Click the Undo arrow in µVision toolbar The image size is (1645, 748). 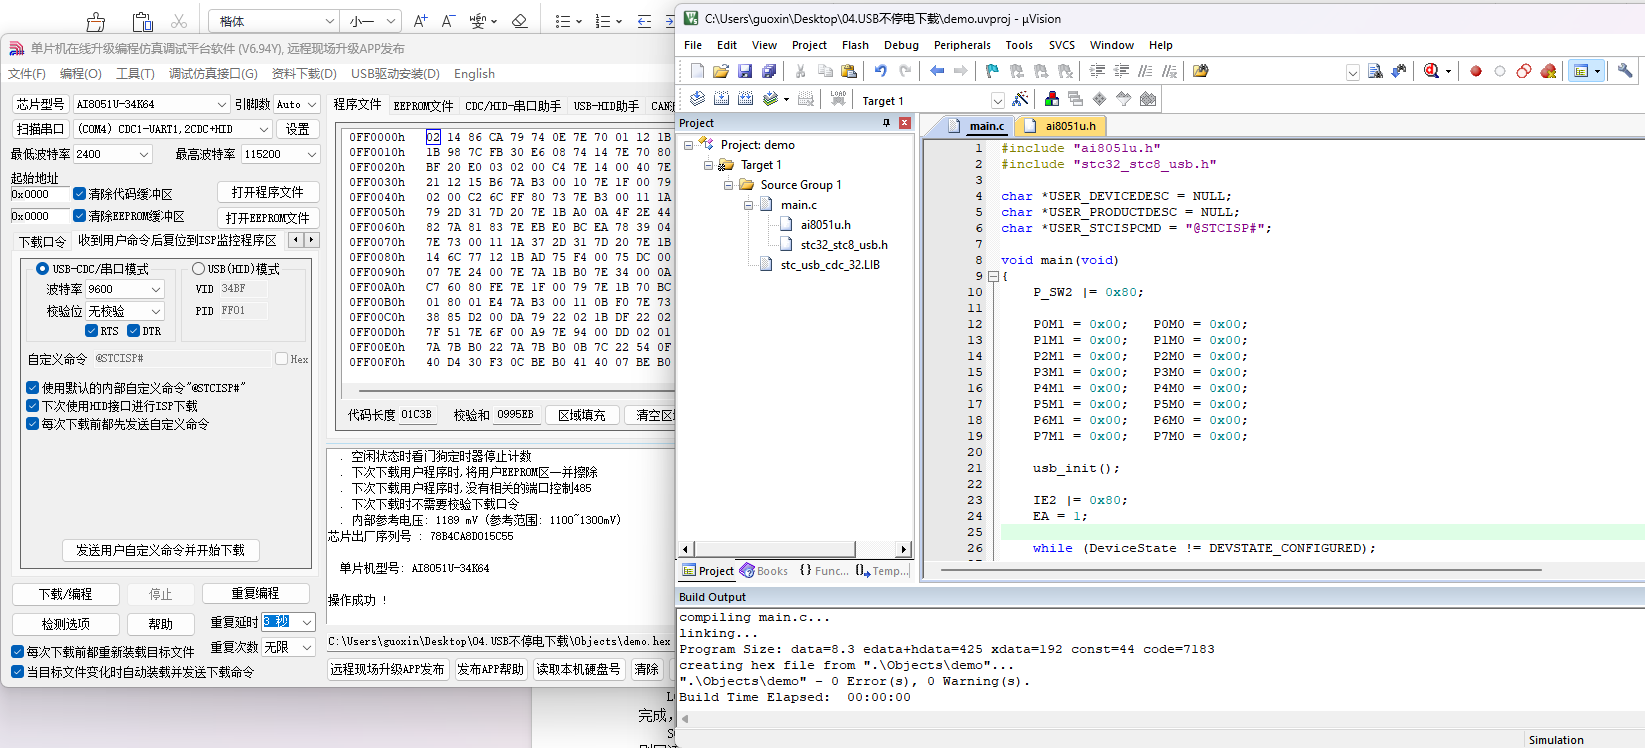click(x=881, y=71)
